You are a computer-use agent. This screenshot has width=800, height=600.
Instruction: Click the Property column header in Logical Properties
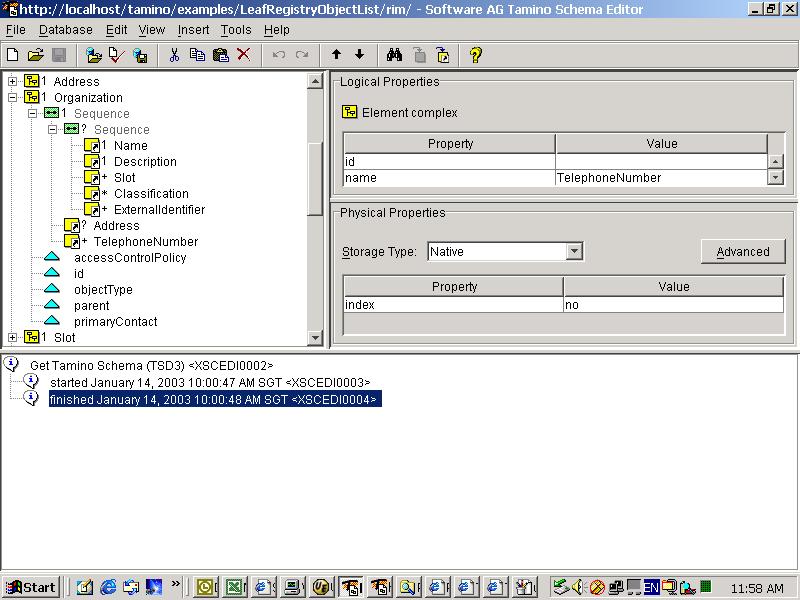pos(450,143)
